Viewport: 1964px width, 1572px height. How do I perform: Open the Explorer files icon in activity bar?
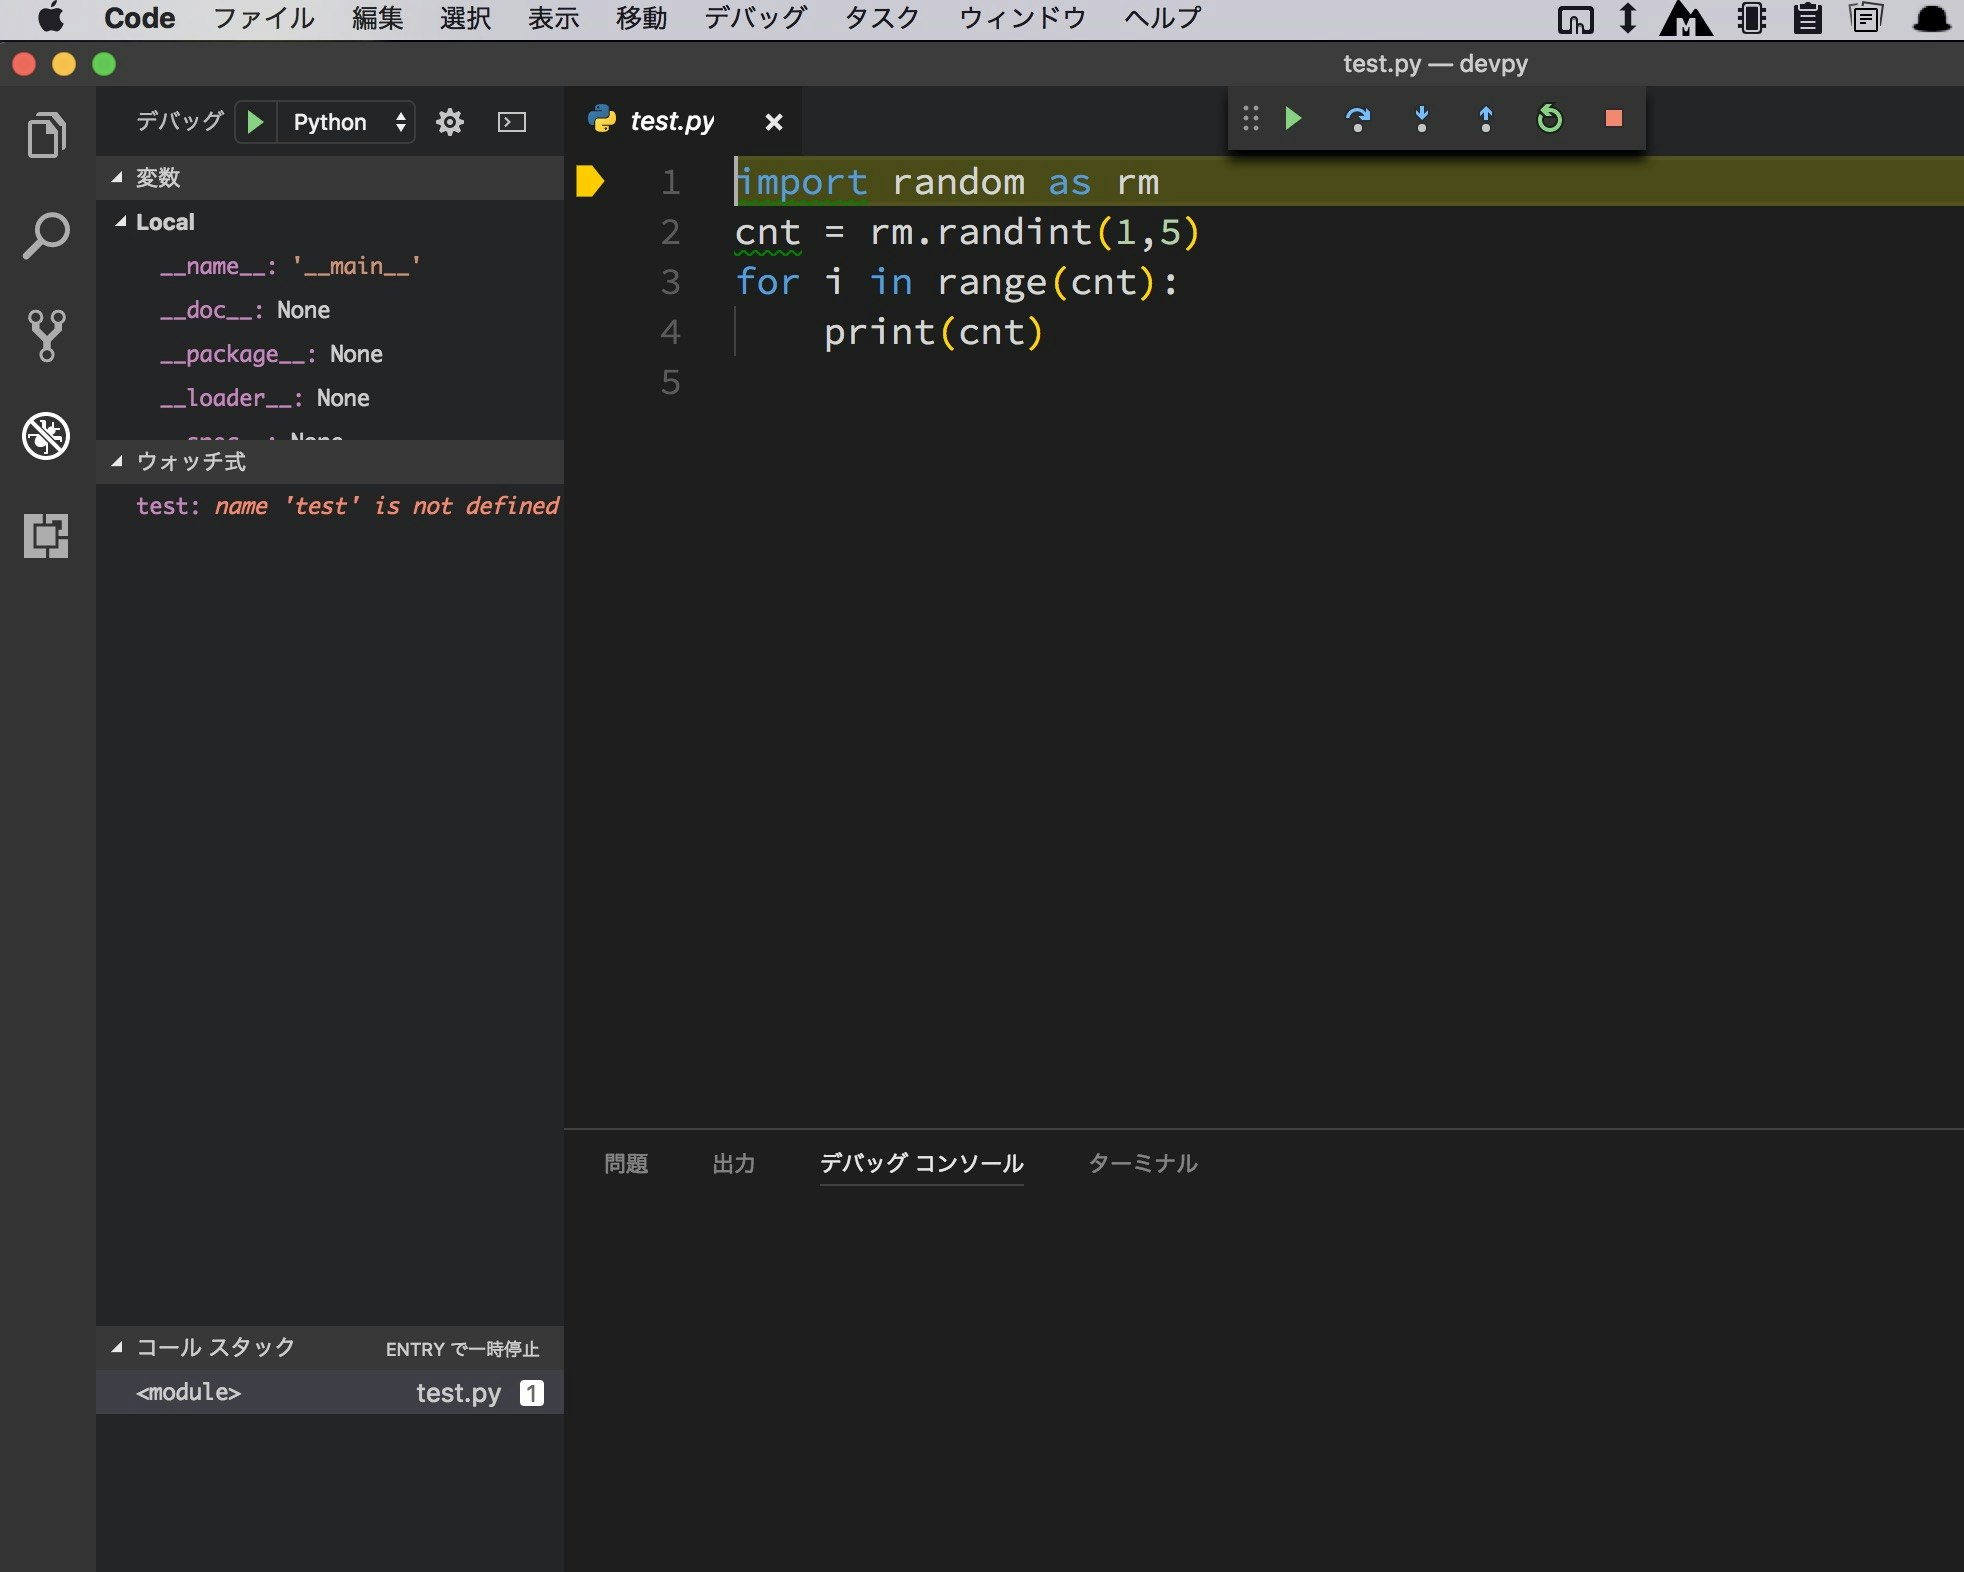click(x=46, y=135)
